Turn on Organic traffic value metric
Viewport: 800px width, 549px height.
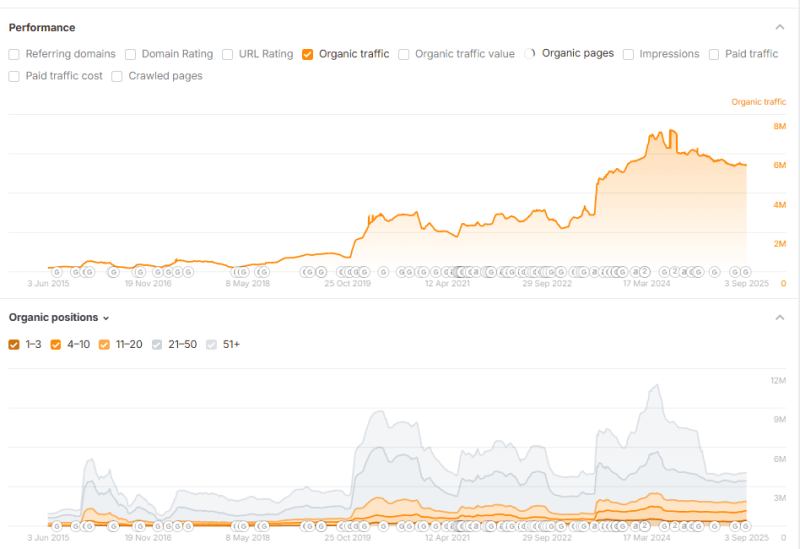(x=404, y=54)
